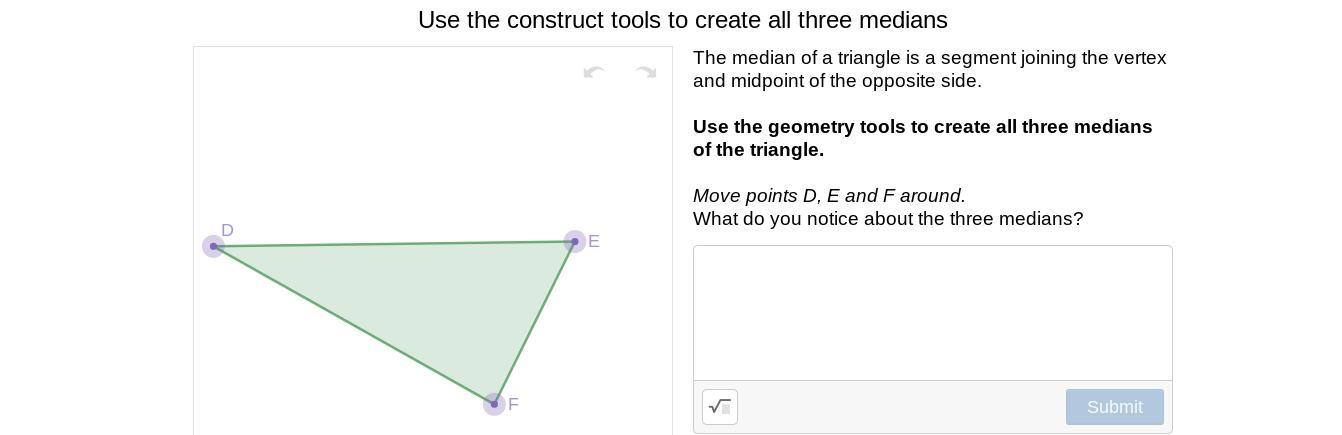The height and width of the screenshot is (435, 1342).
Task: Select vertex point E
Action: 574,241
